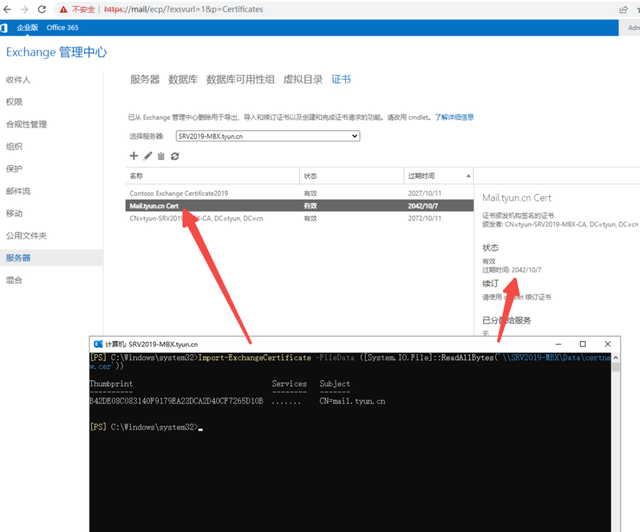Sort by 过期时间 column header
640x532 pixels.
tap(438, 176)
